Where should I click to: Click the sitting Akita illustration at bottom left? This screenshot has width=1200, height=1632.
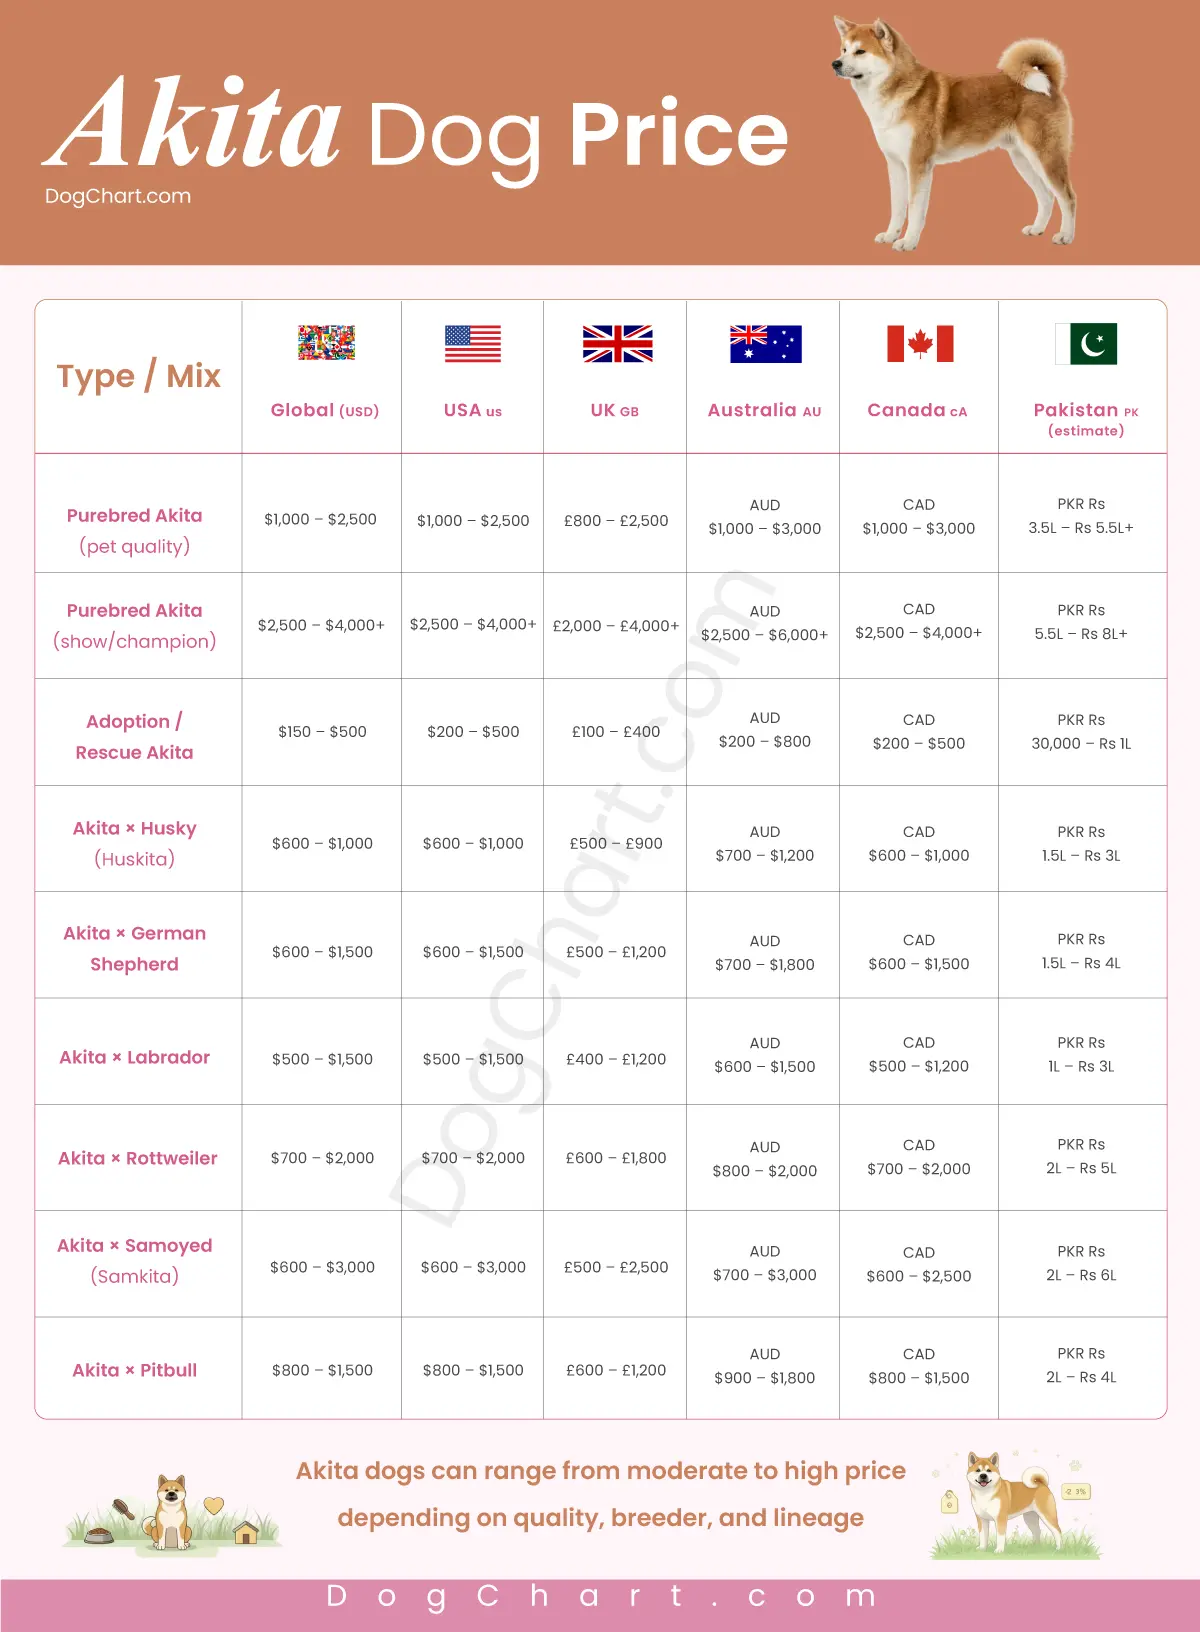(172, 1512)
